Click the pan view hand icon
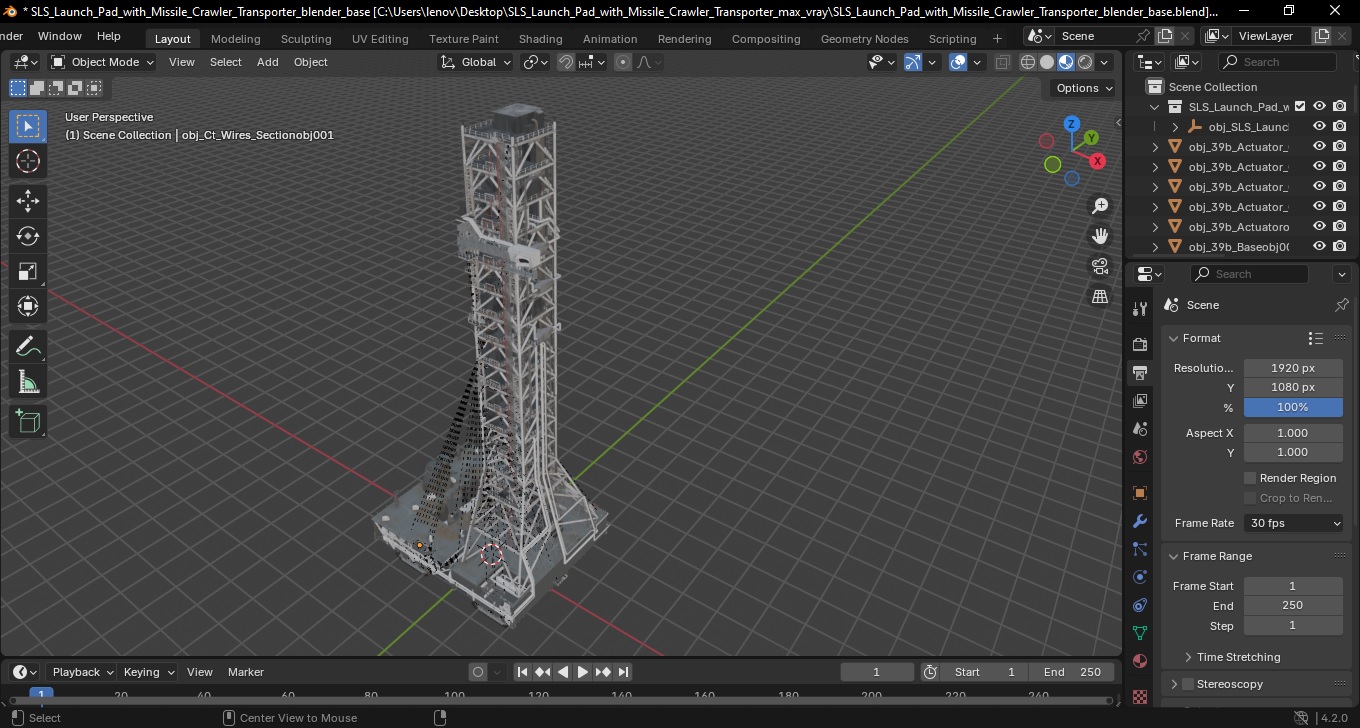Screen dimensions: 1360x728 point(1100,236)
